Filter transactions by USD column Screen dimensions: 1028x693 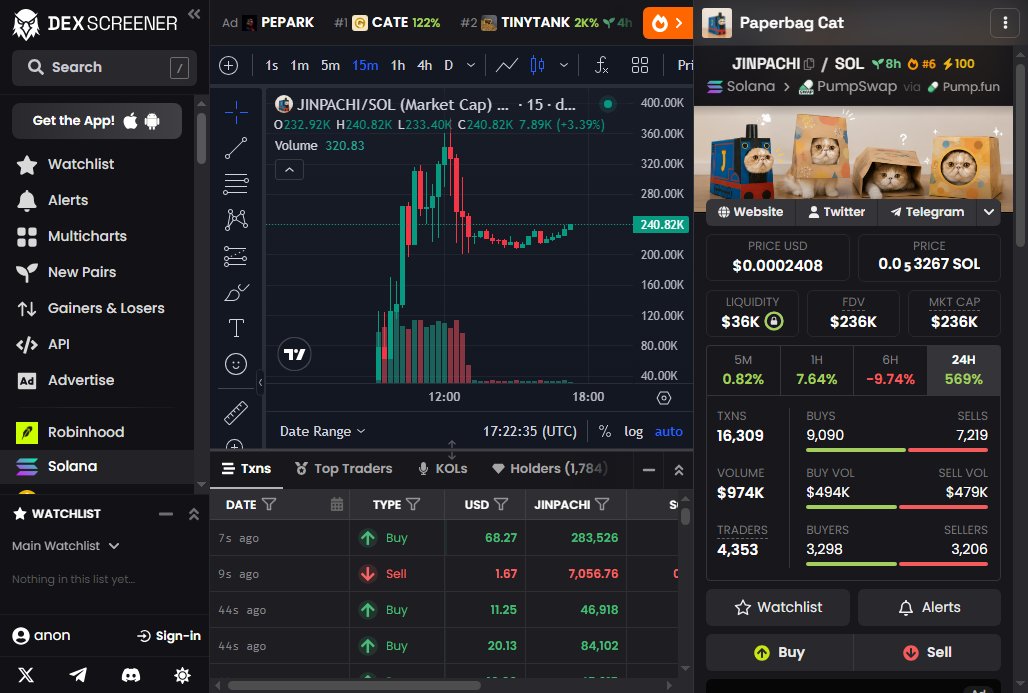tap(501, 504)
